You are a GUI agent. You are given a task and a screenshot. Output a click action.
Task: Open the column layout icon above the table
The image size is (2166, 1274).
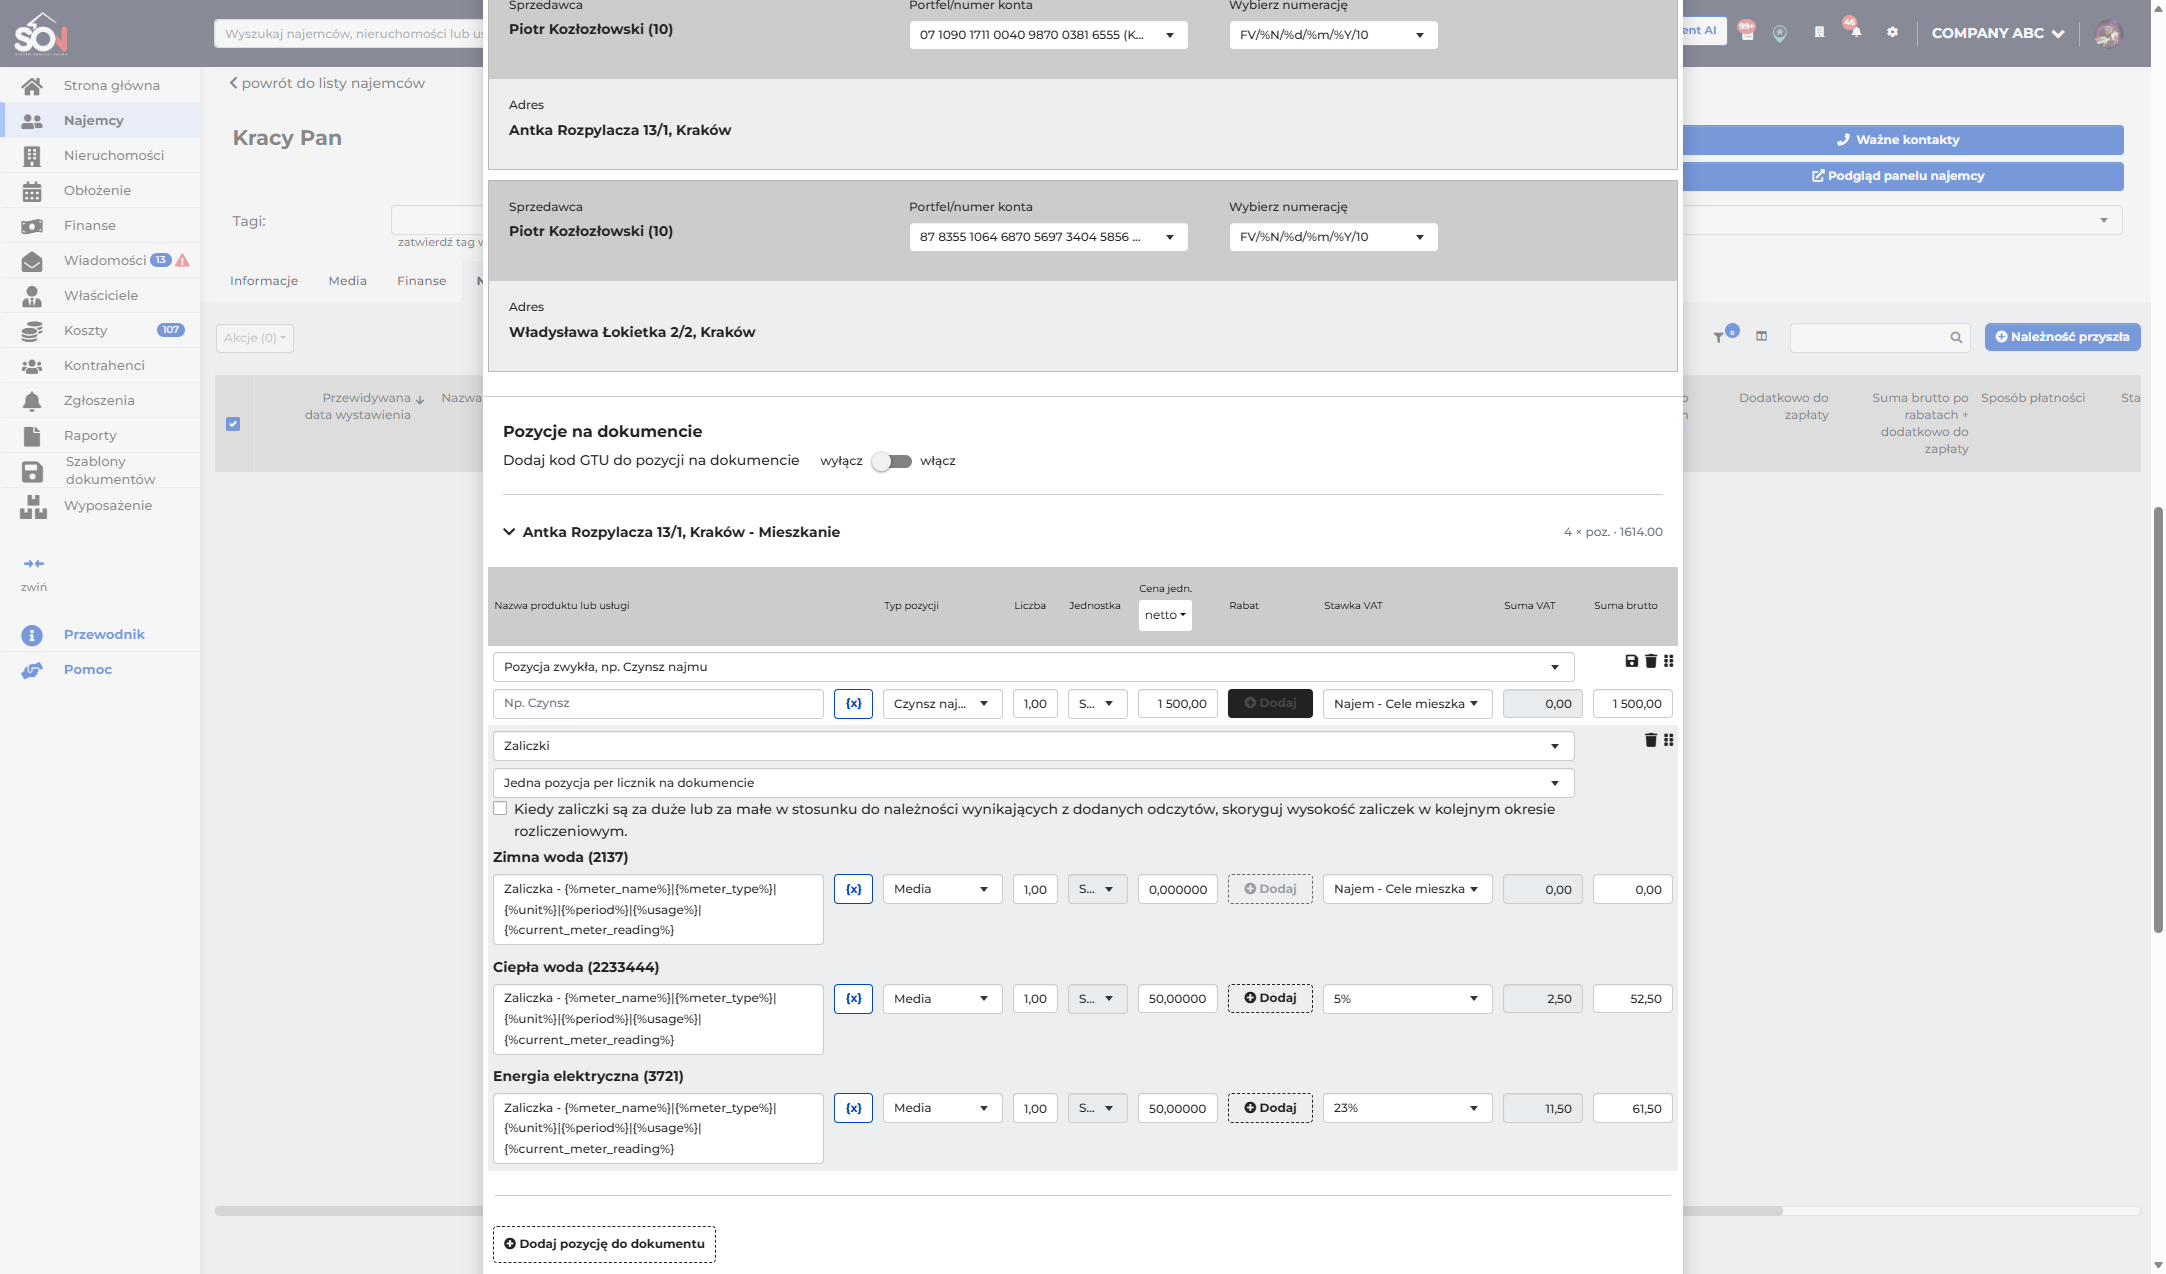pos(1762,337)
